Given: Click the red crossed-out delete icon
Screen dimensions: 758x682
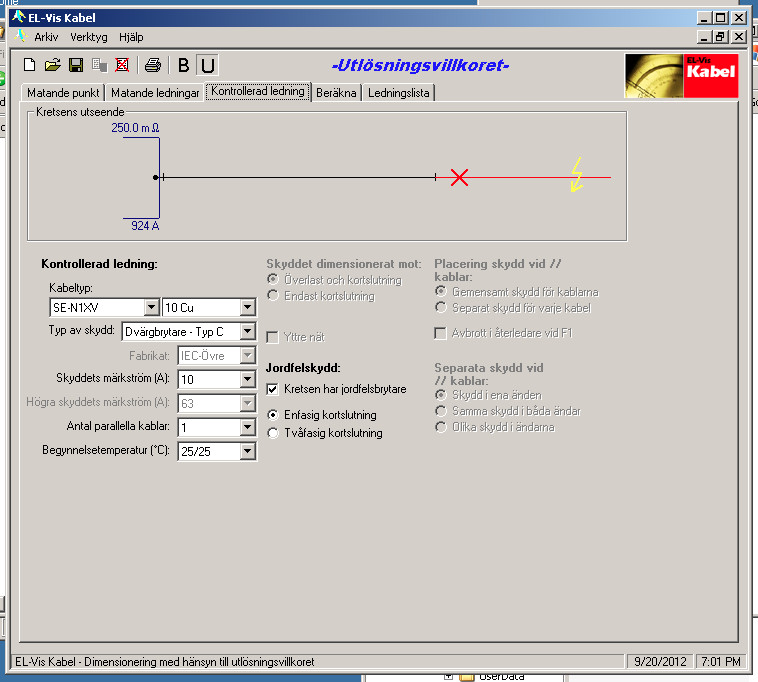Looking at the screenshot, I should click(x=122, y=66).
